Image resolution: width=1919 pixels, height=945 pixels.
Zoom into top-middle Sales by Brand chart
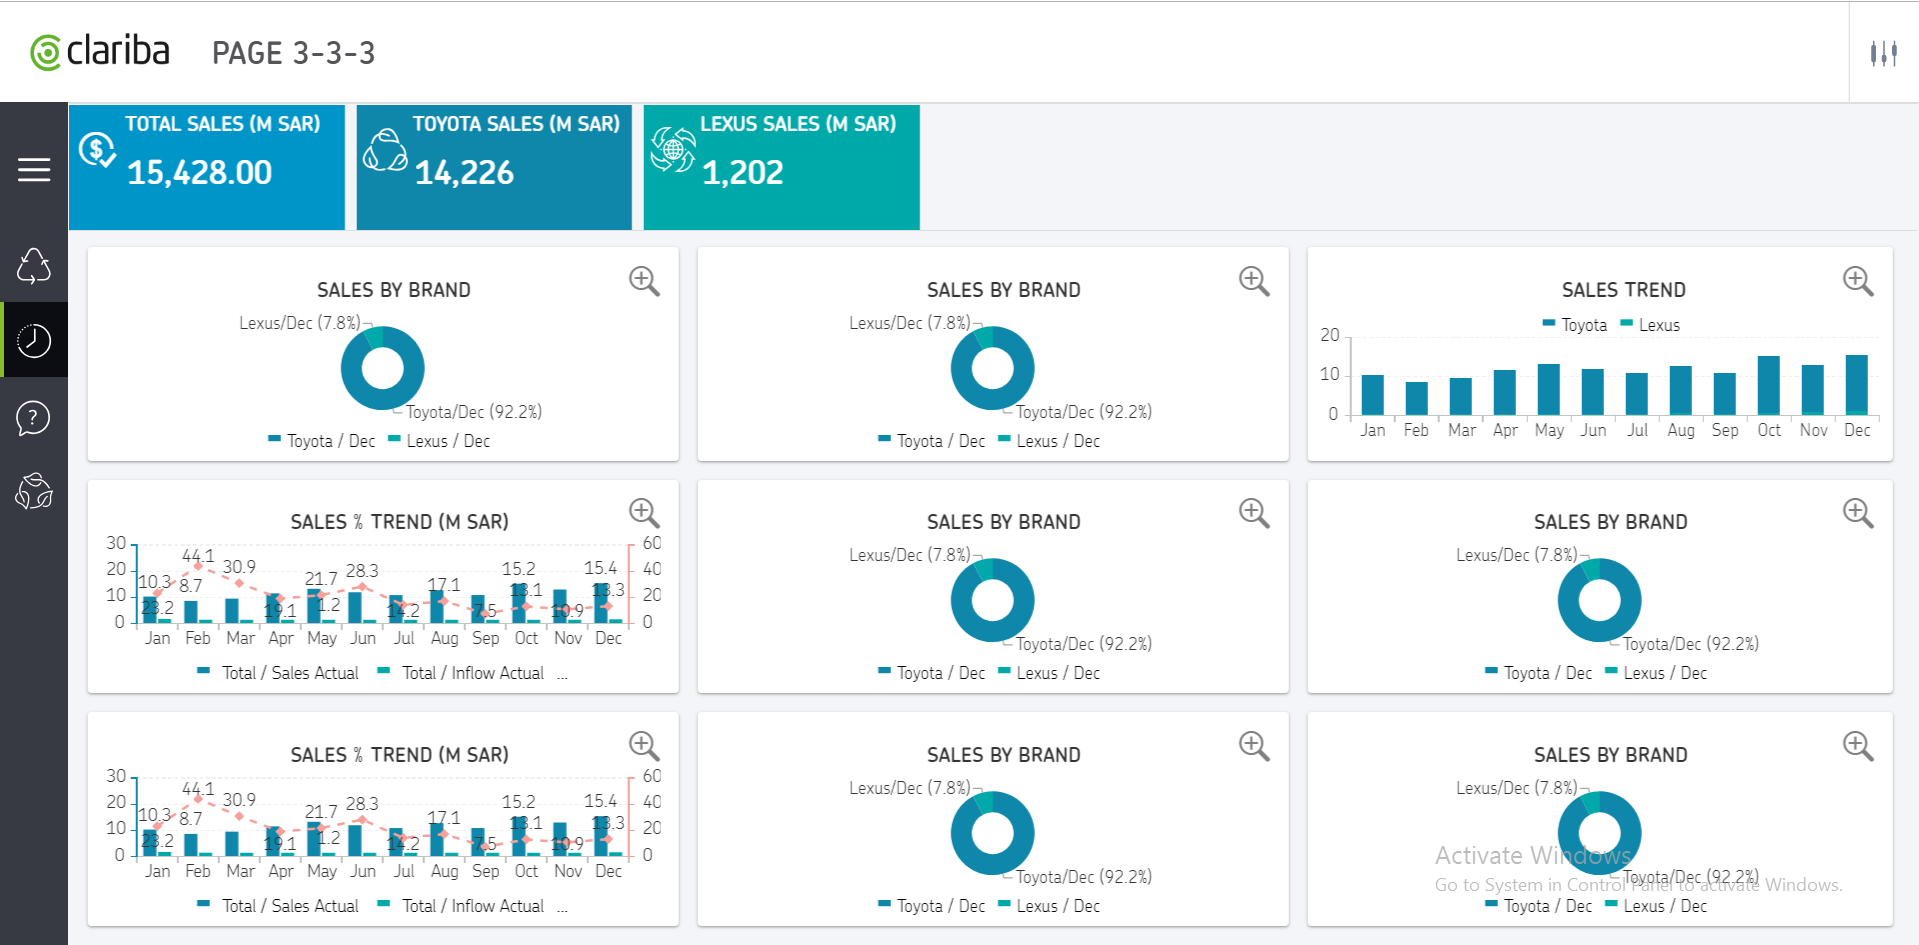tap(1254, 281)
